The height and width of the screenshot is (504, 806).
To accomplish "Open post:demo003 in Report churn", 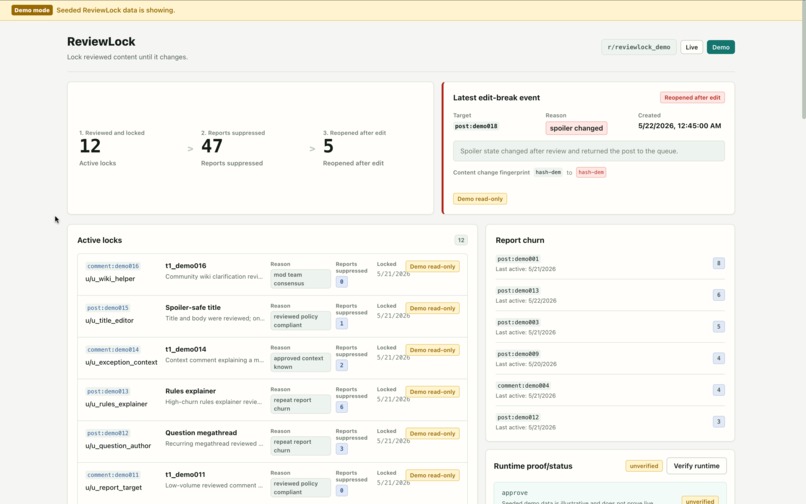I will pos(518,322).
